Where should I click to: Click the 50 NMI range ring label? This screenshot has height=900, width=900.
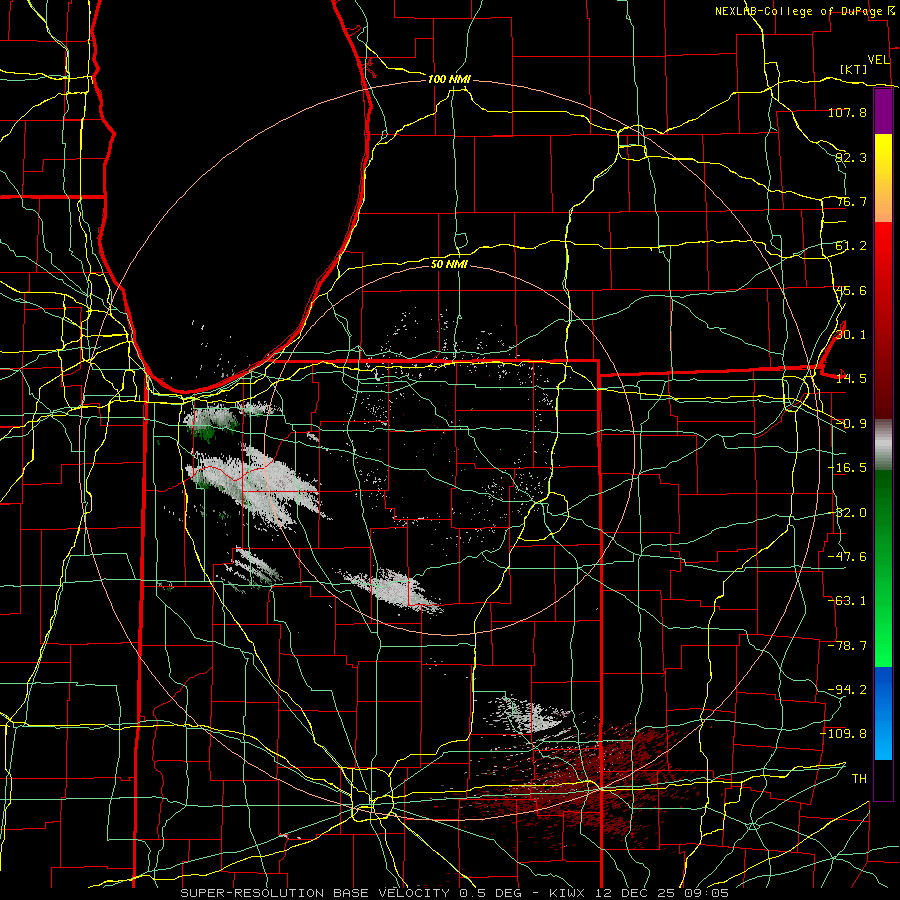449,264
